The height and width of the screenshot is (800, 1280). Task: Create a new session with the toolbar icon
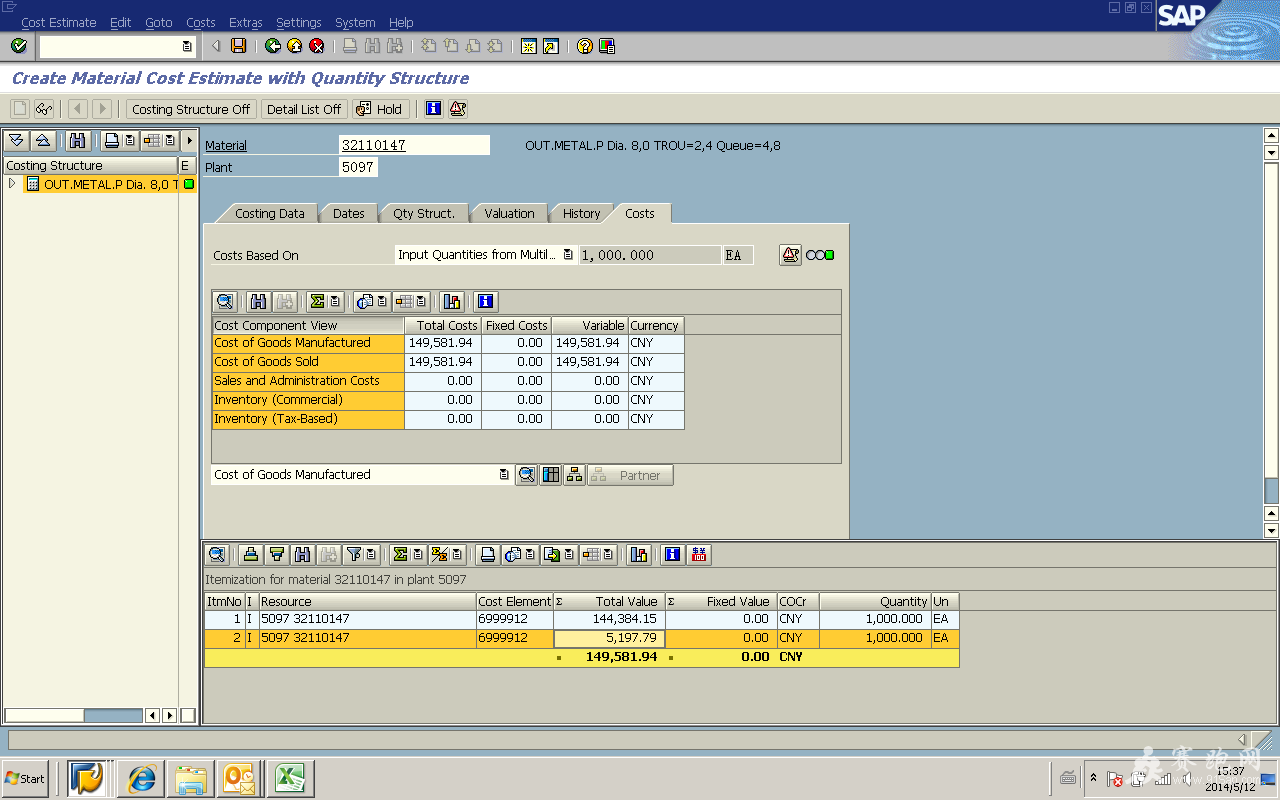click(529, 46)
